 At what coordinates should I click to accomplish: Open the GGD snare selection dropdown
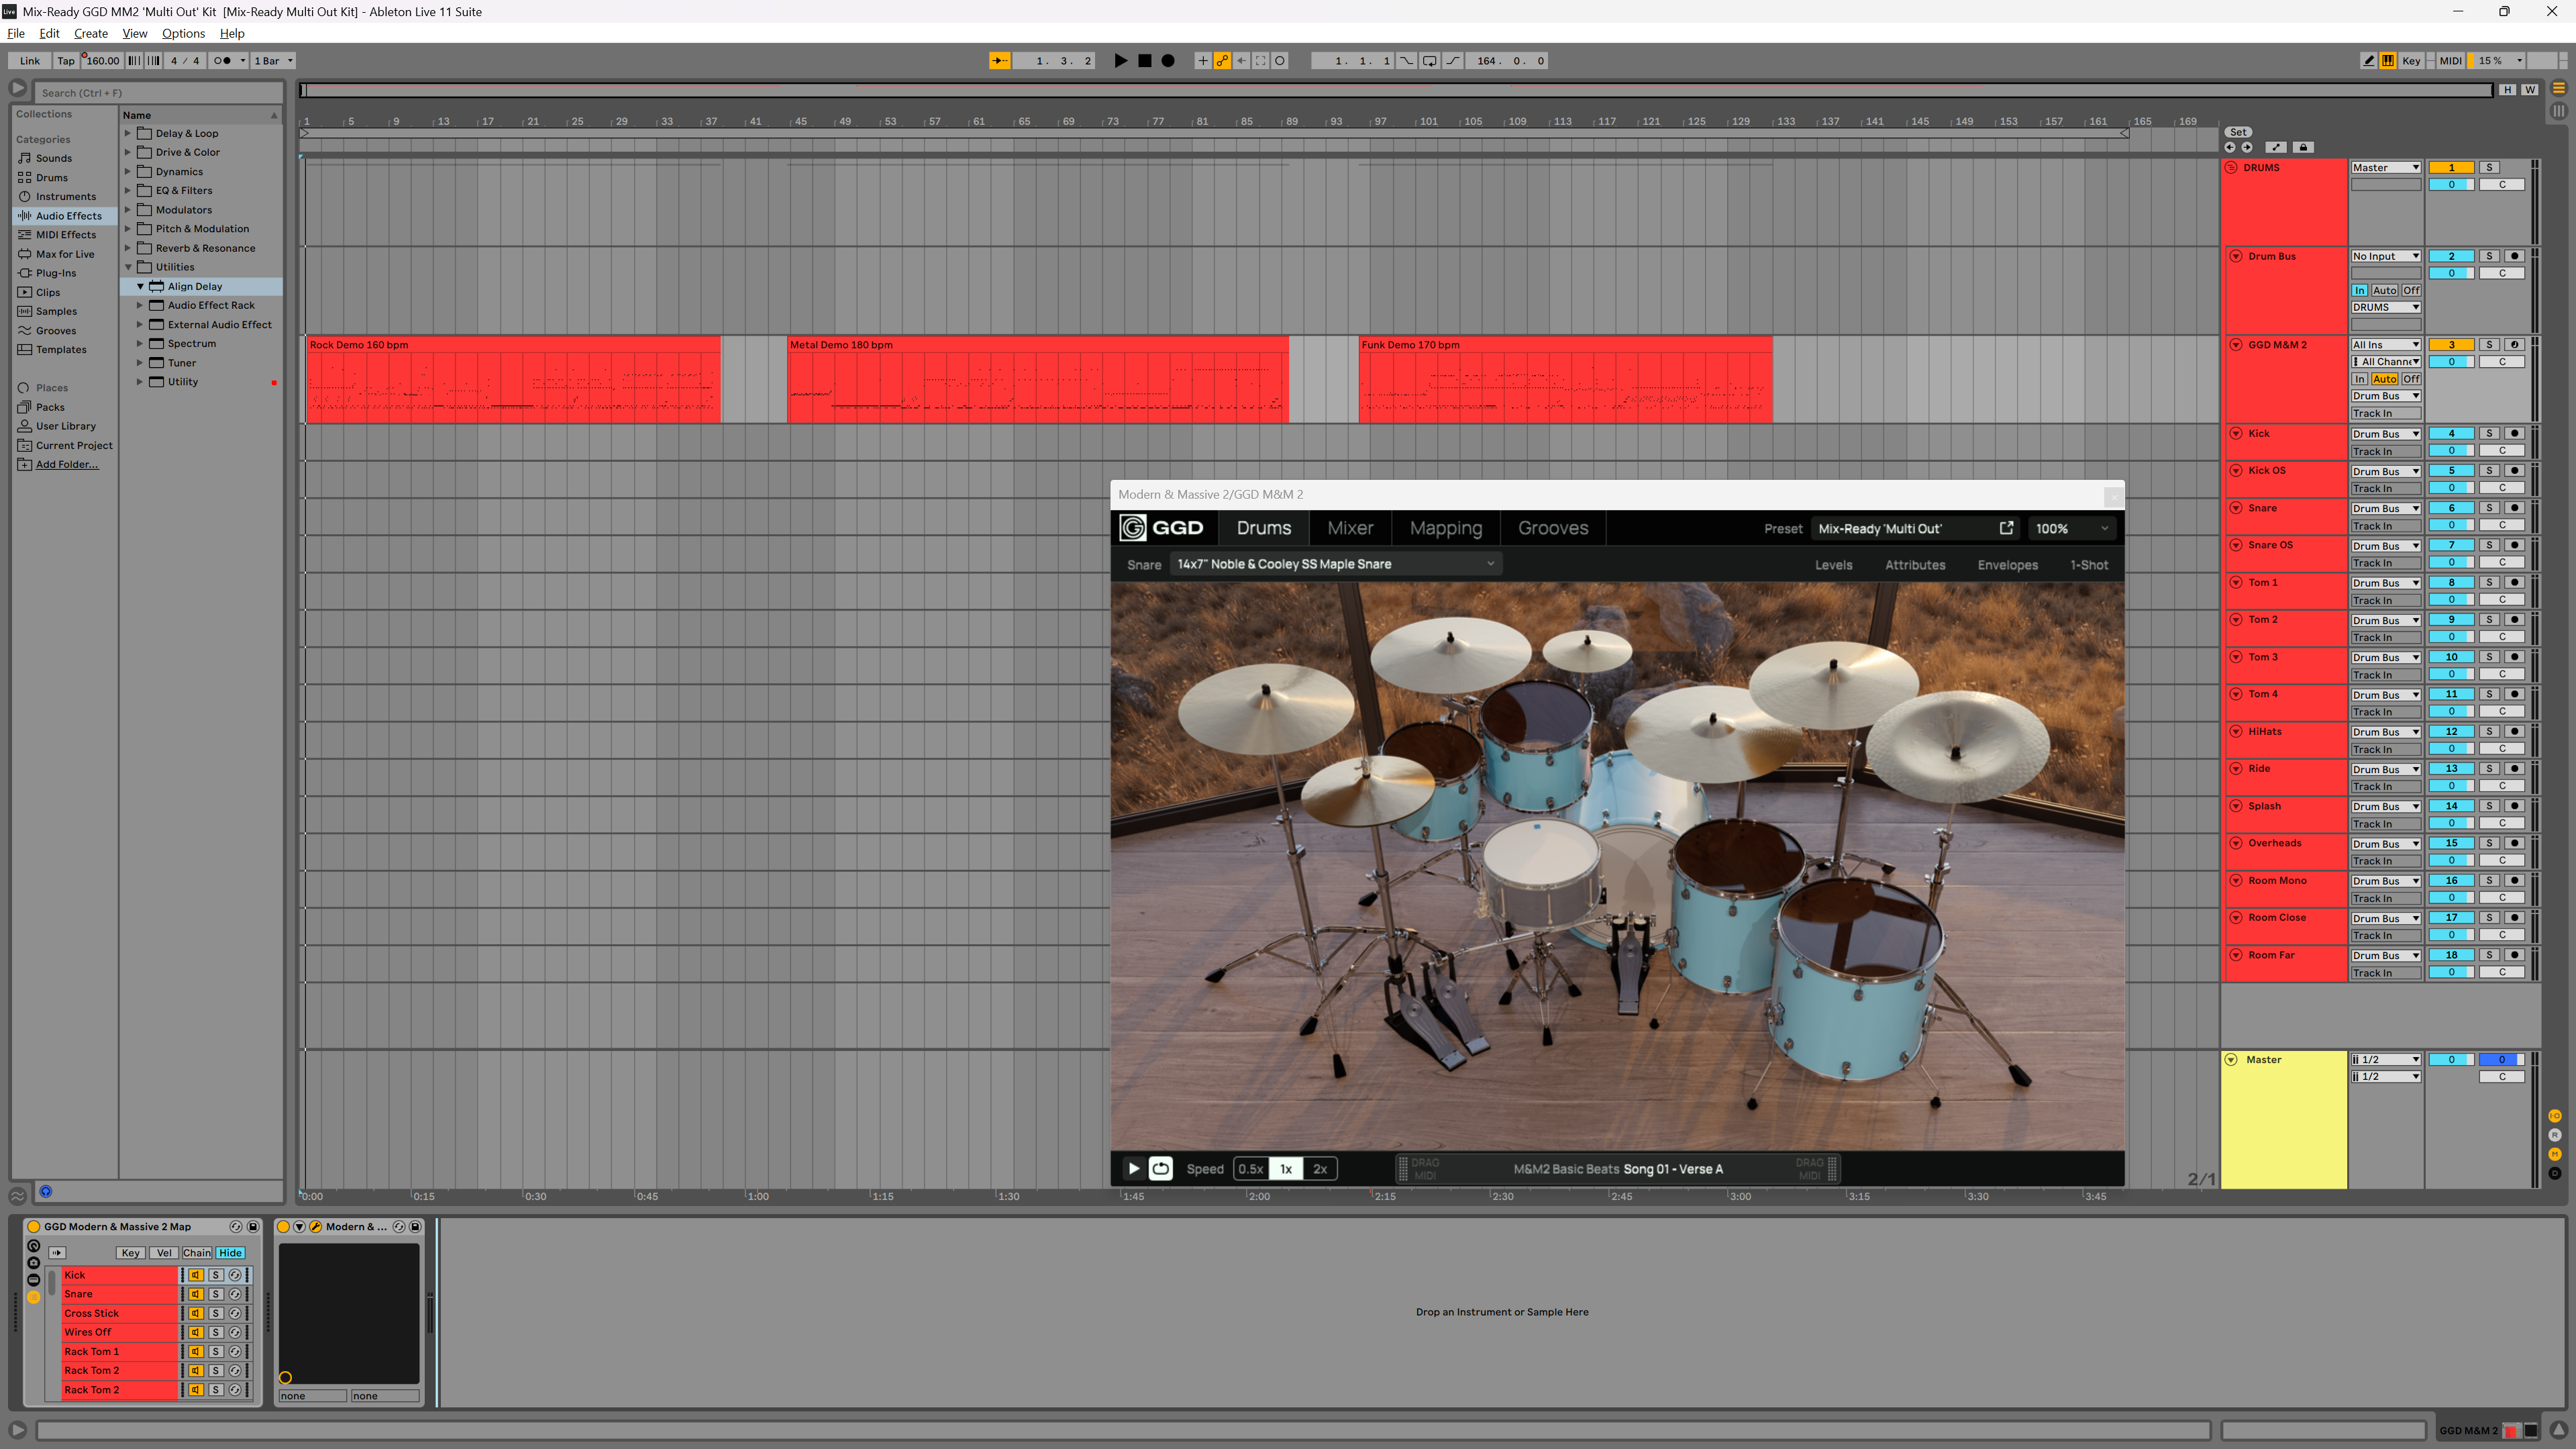tap(1335, 564)
